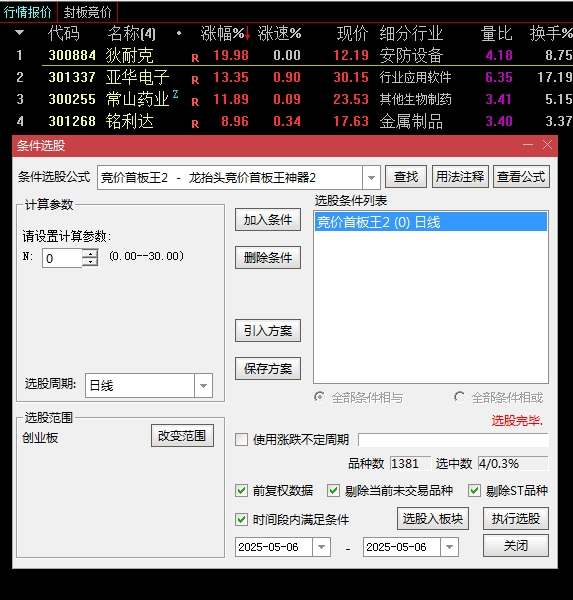Decrease N with the down spinner arrow

click(x=90, y=262)
